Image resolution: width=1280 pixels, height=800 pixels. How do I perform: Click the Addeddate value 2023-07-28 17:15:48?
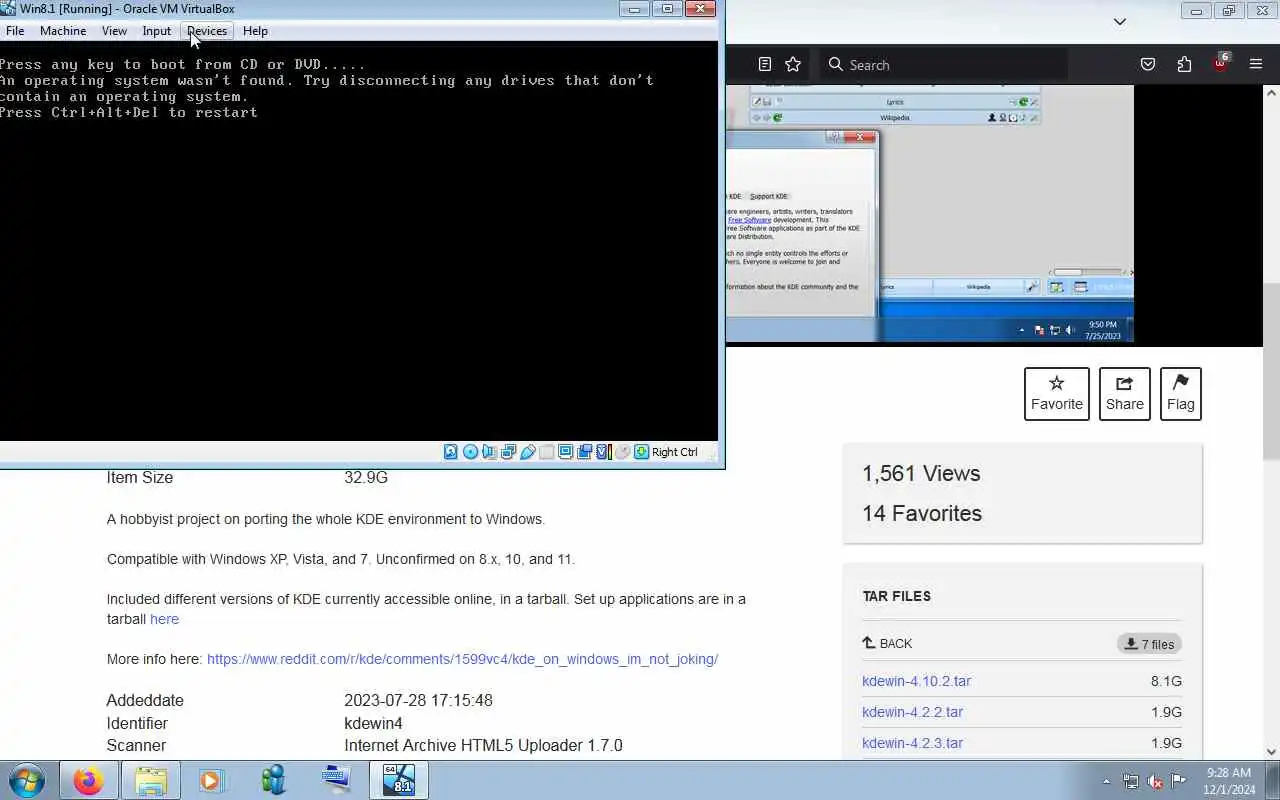pyautogui.click(x=418, y=700)
